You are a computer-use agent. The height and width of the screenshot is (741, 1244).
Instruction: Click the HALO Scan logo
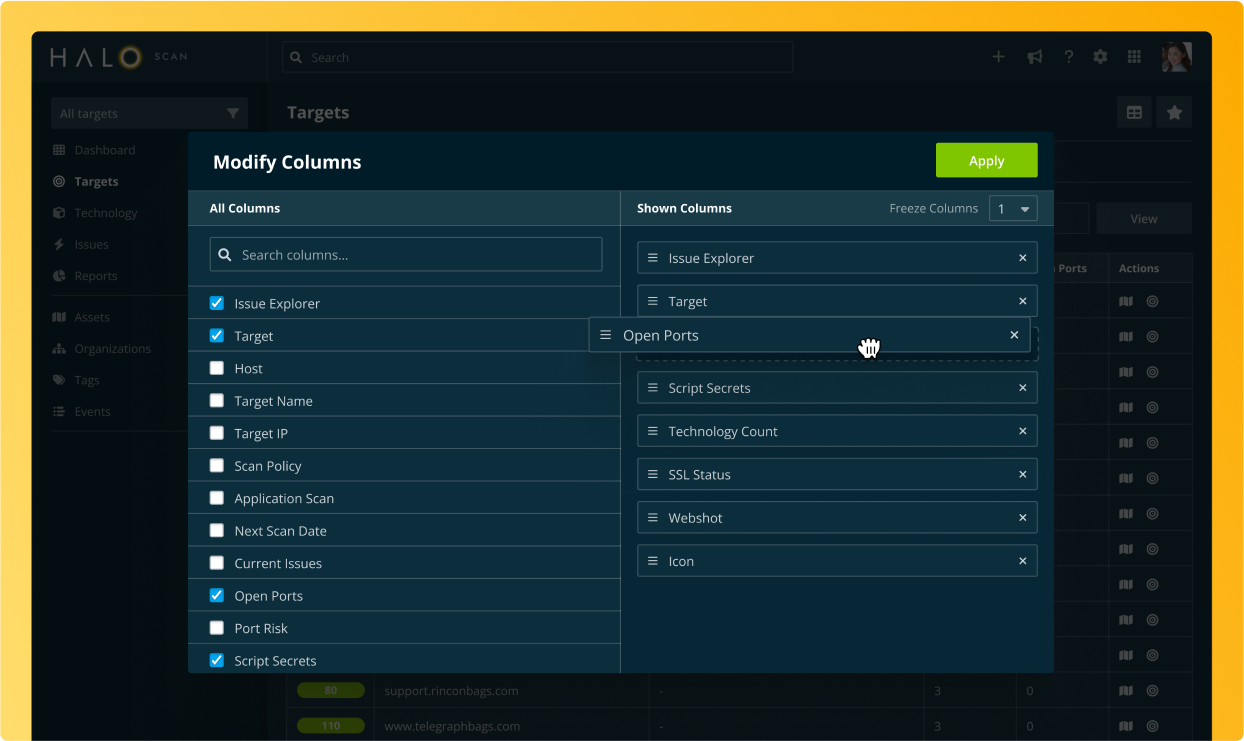[118, 57]
